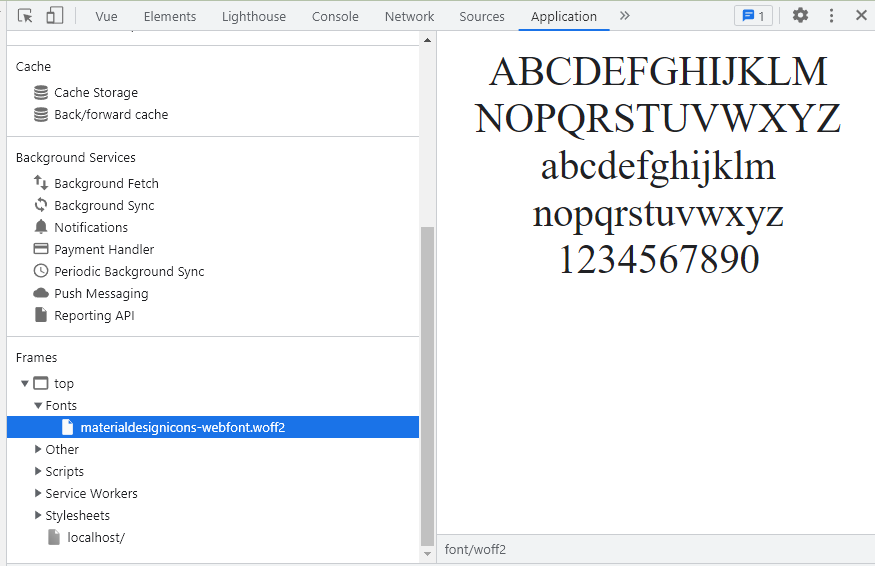Viewport: 875px width, 566px height.
Task: Click the top frame window icon
Action: tap(41, 383)
